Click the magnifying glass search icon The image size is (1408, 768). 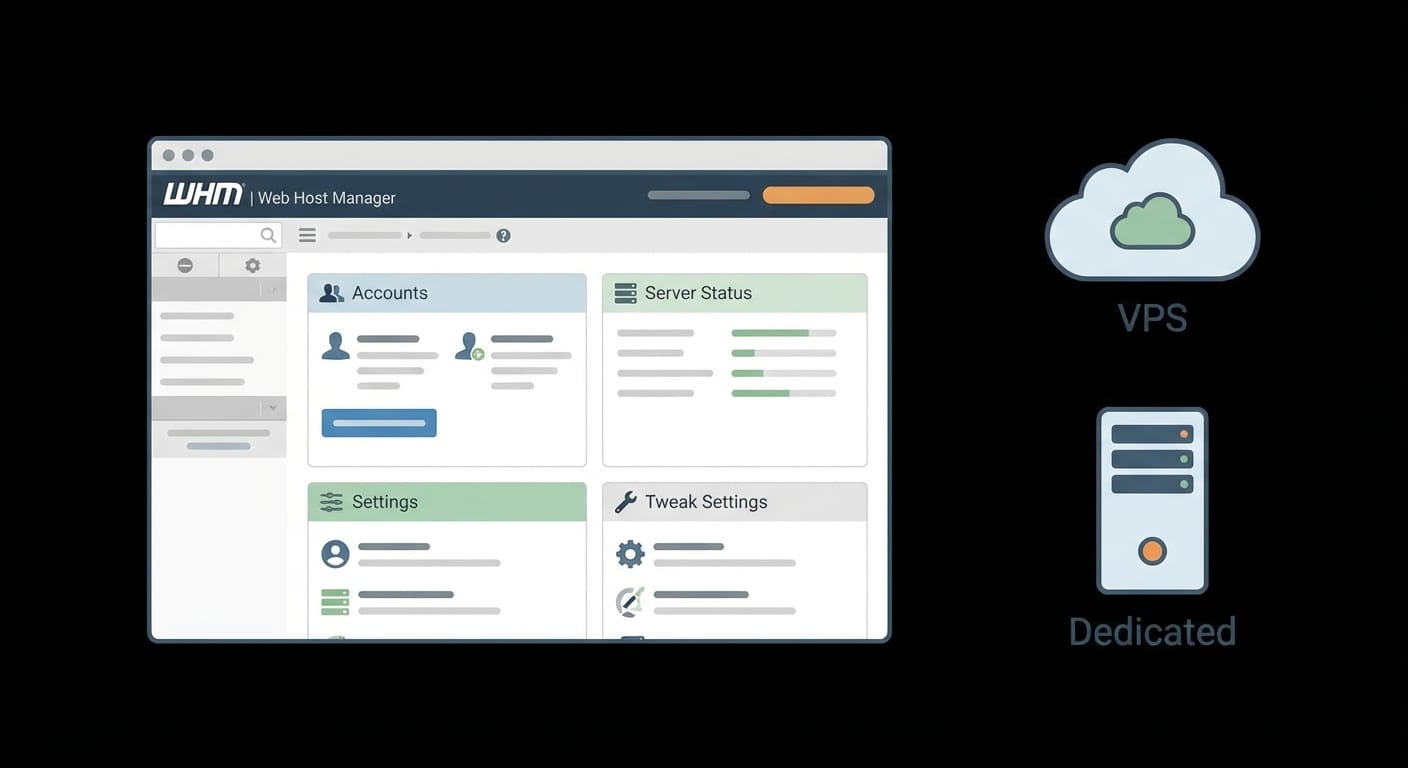267,234
